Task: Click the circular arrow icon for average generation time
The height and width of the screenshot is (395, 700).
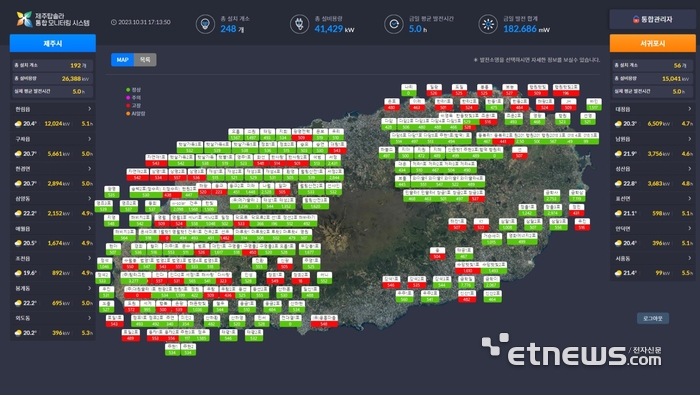Action: click(x=394, y=24)
